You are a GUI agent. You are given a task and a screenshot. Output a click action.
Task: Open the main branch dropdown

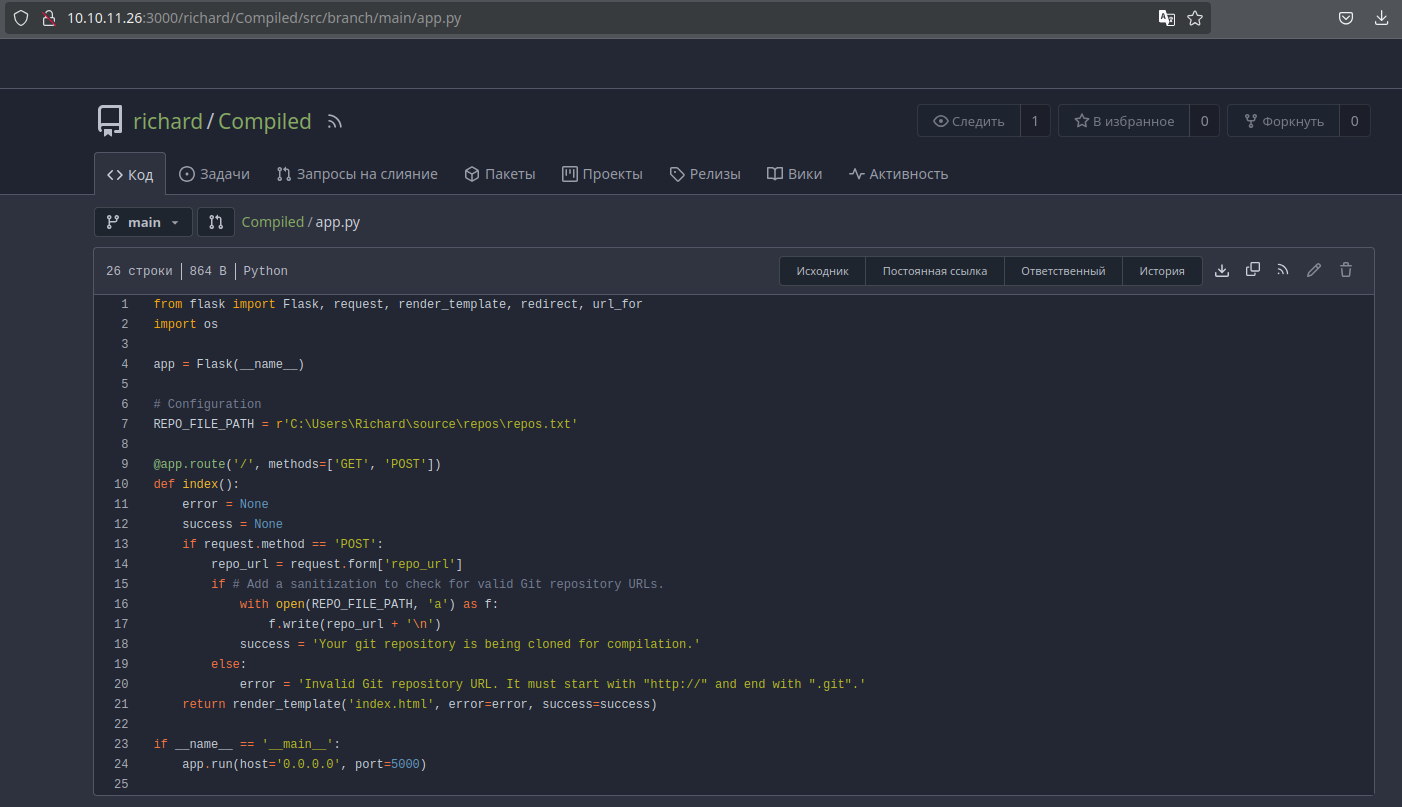tap(143, 222)
